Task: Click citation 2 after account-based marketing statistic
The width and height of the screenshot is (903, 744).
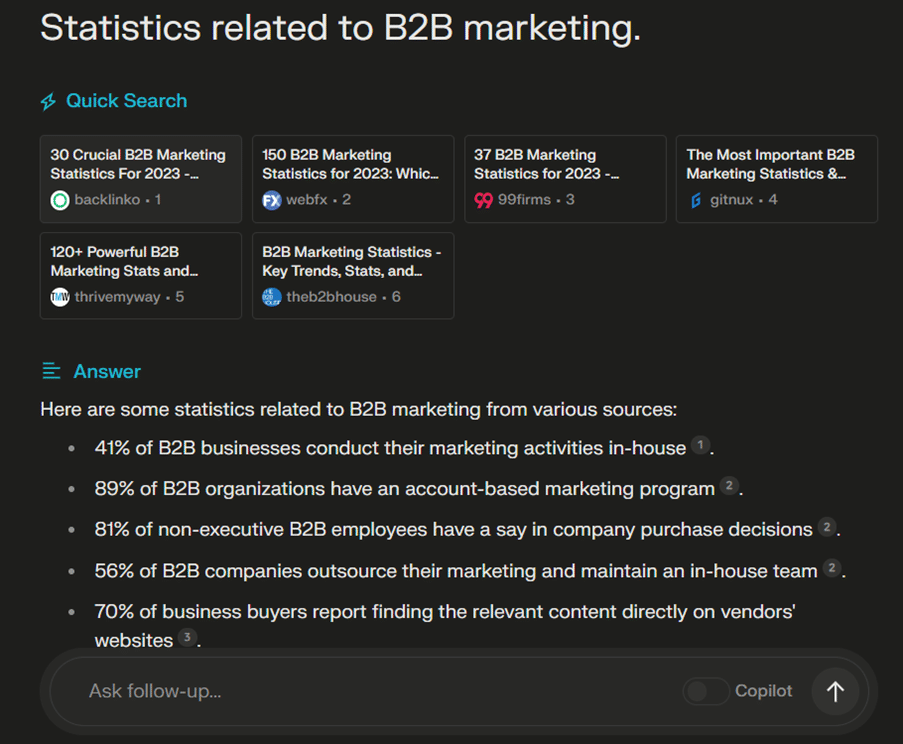Action: 730,487
